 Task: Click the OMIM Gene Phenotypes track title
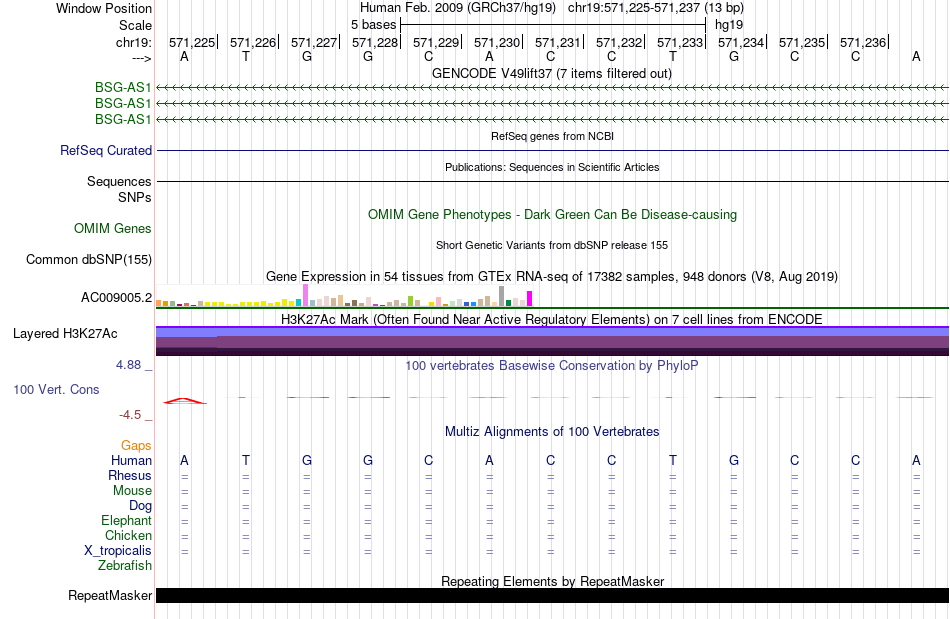(x=553, y=214)
